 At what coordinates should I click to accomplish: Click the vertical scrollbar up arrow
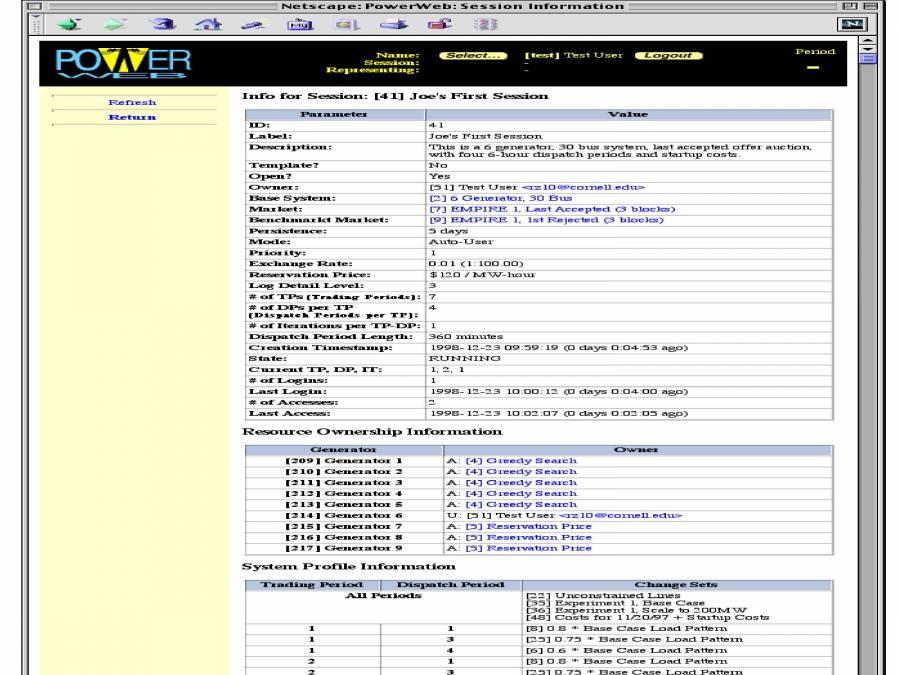point(867,42)
